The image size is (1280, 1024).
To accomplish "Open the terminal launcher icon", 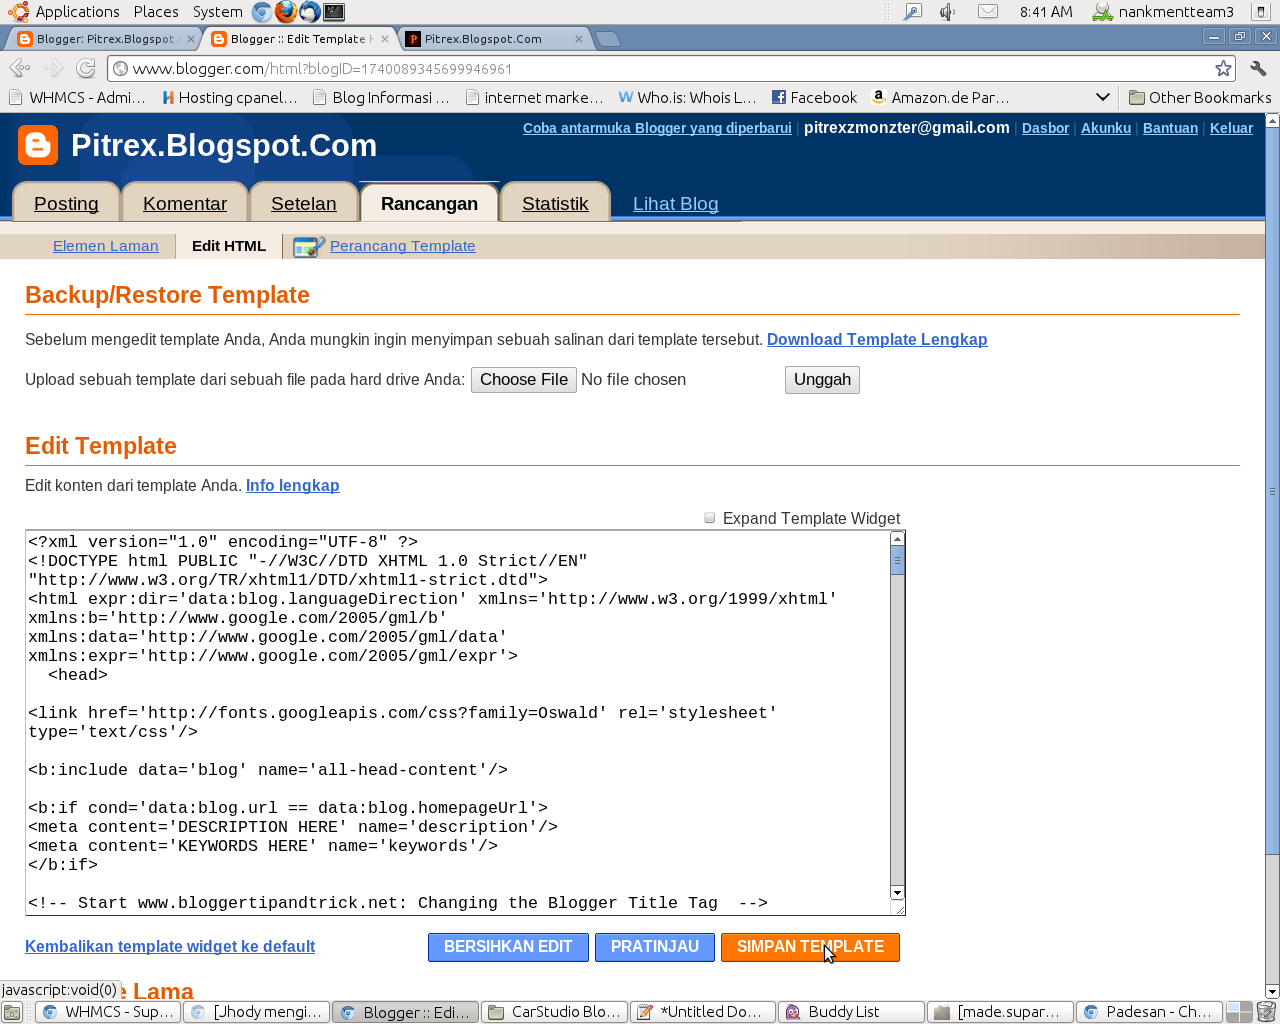I will [334, 12].
